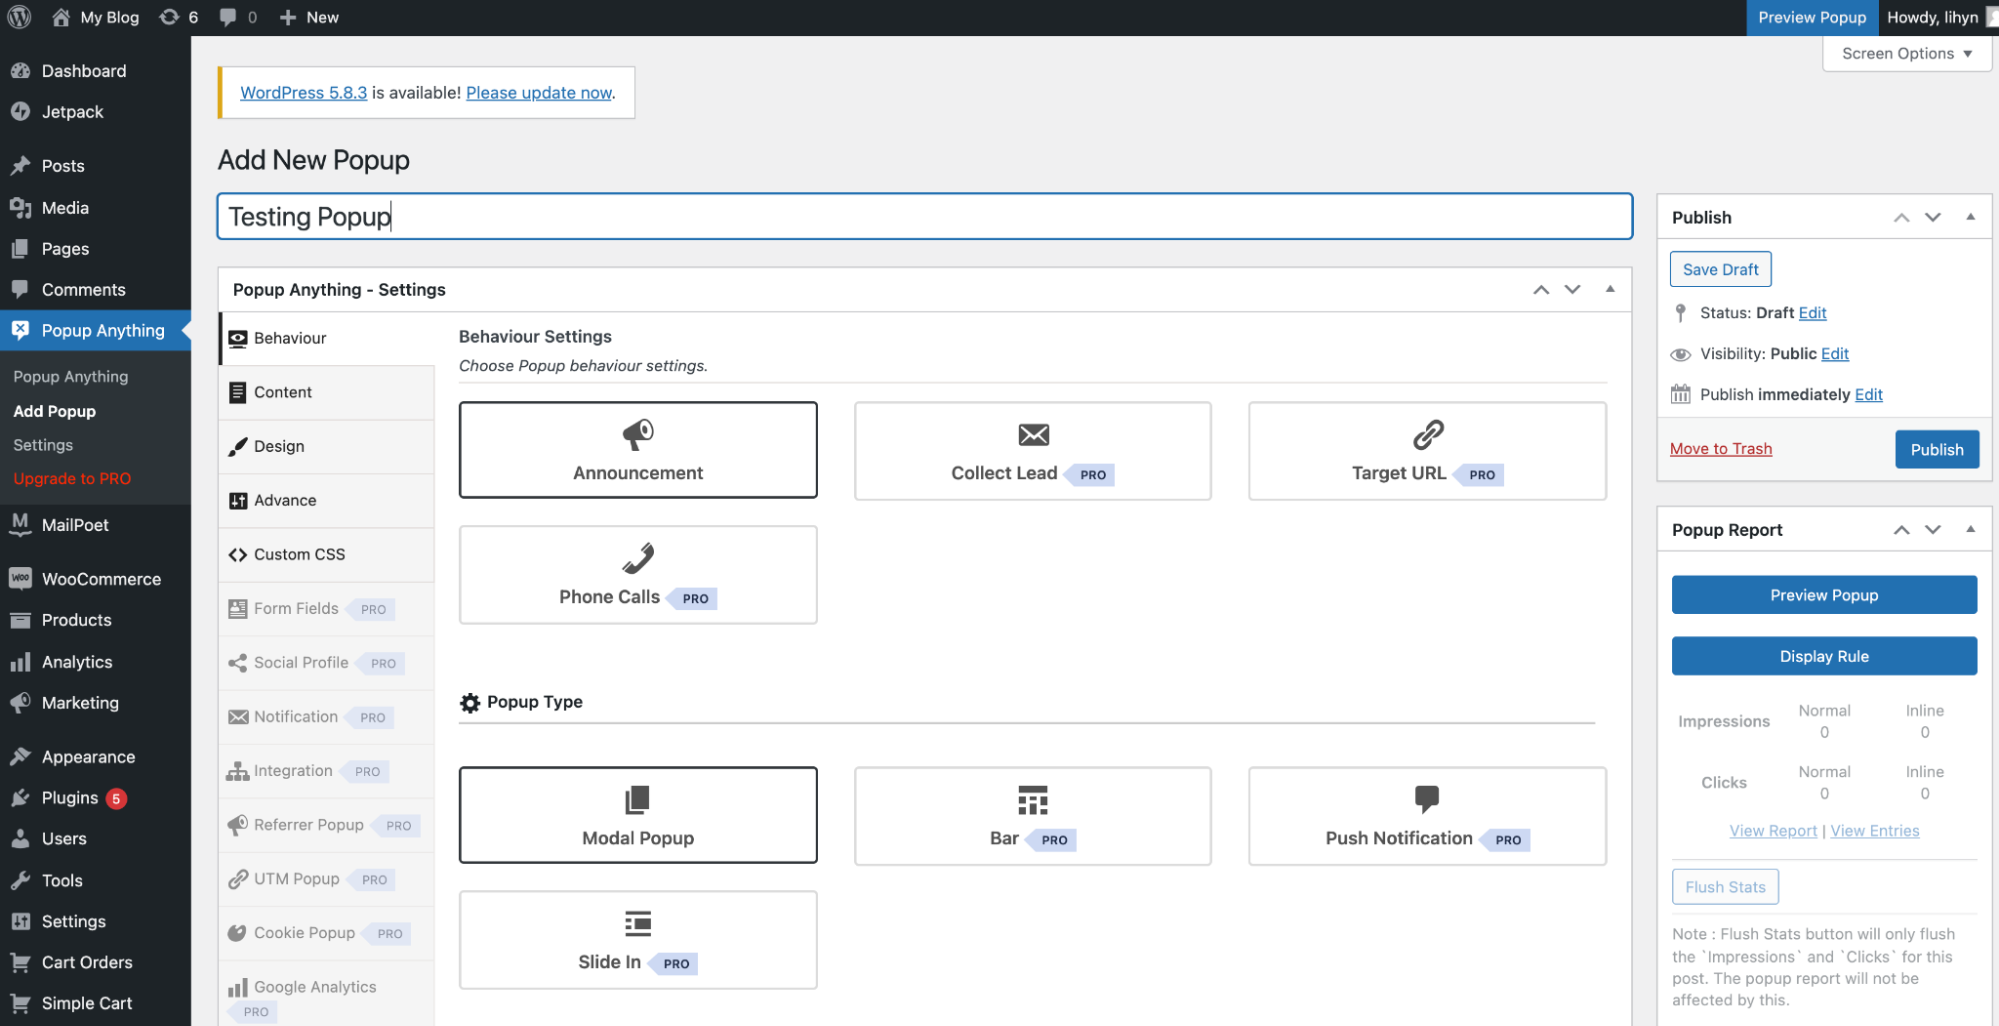The image size is (1999, 1026).
Task: Move Popup Report box up
Action: coord(1901,530)
